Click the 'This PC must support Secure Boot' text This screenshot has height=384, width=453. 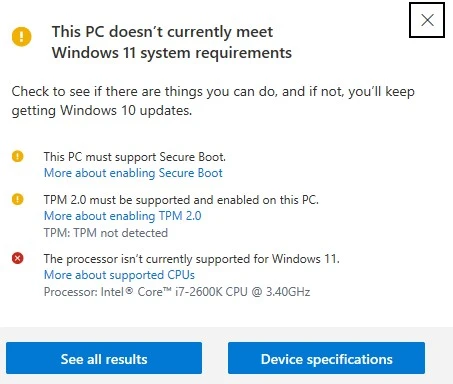(x=135, y=157)
